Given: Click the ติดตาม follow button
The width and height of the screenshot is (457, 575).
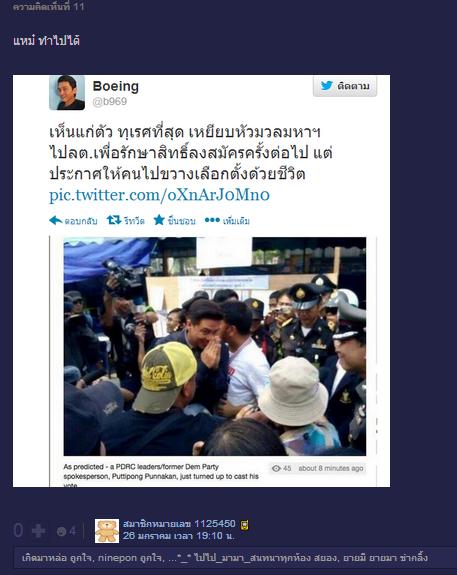Looking at the screenshot, I should [x=345, y=86].
